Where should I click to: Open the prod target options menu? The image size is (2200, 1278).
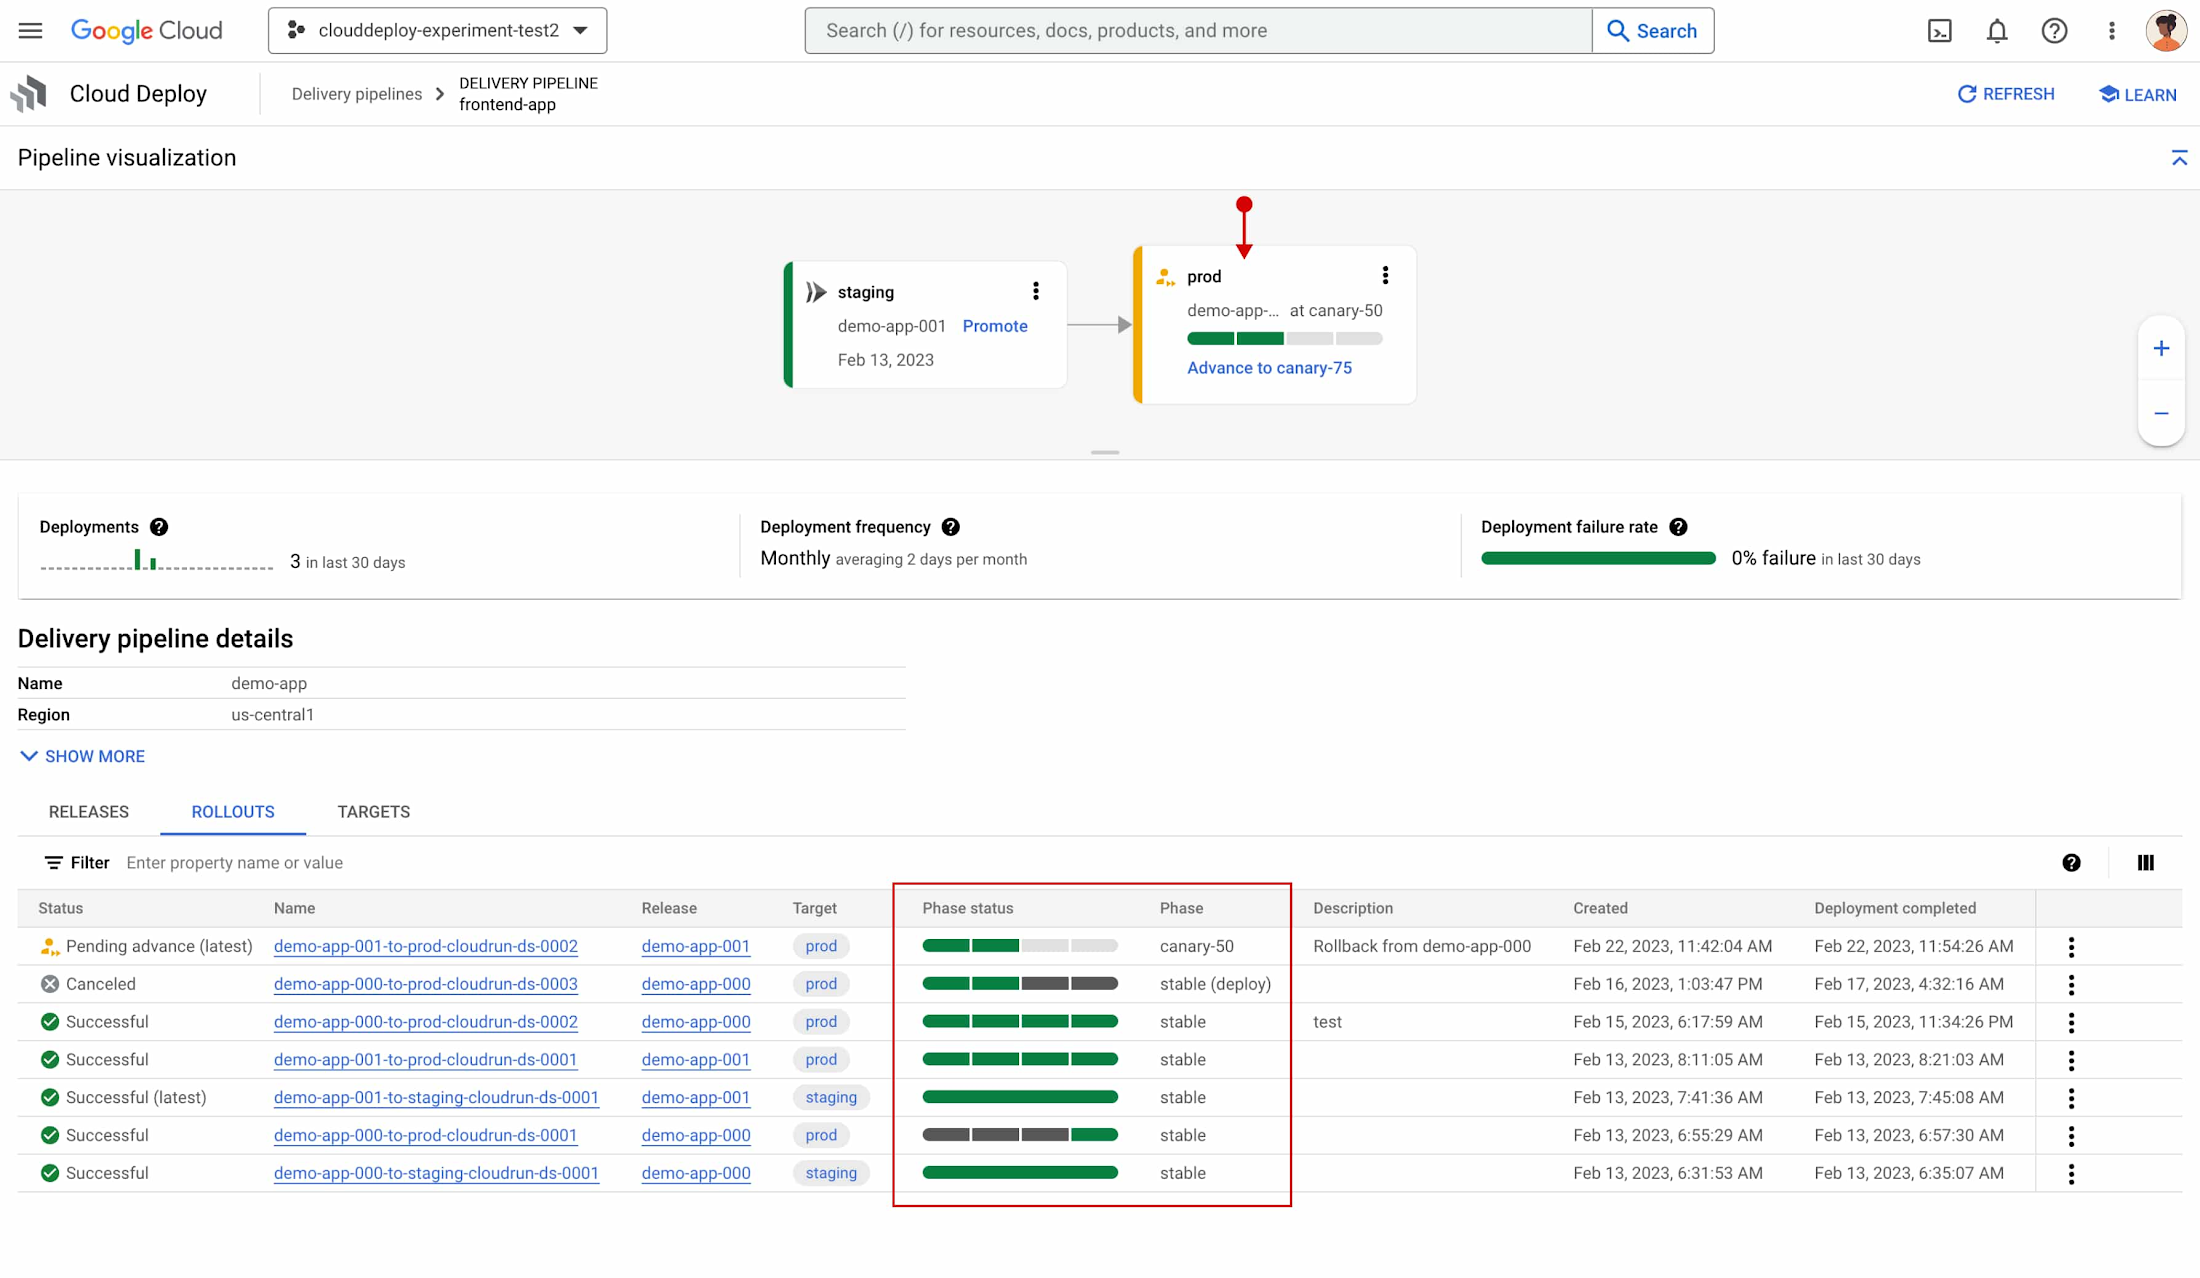[x=1384, y=275]
